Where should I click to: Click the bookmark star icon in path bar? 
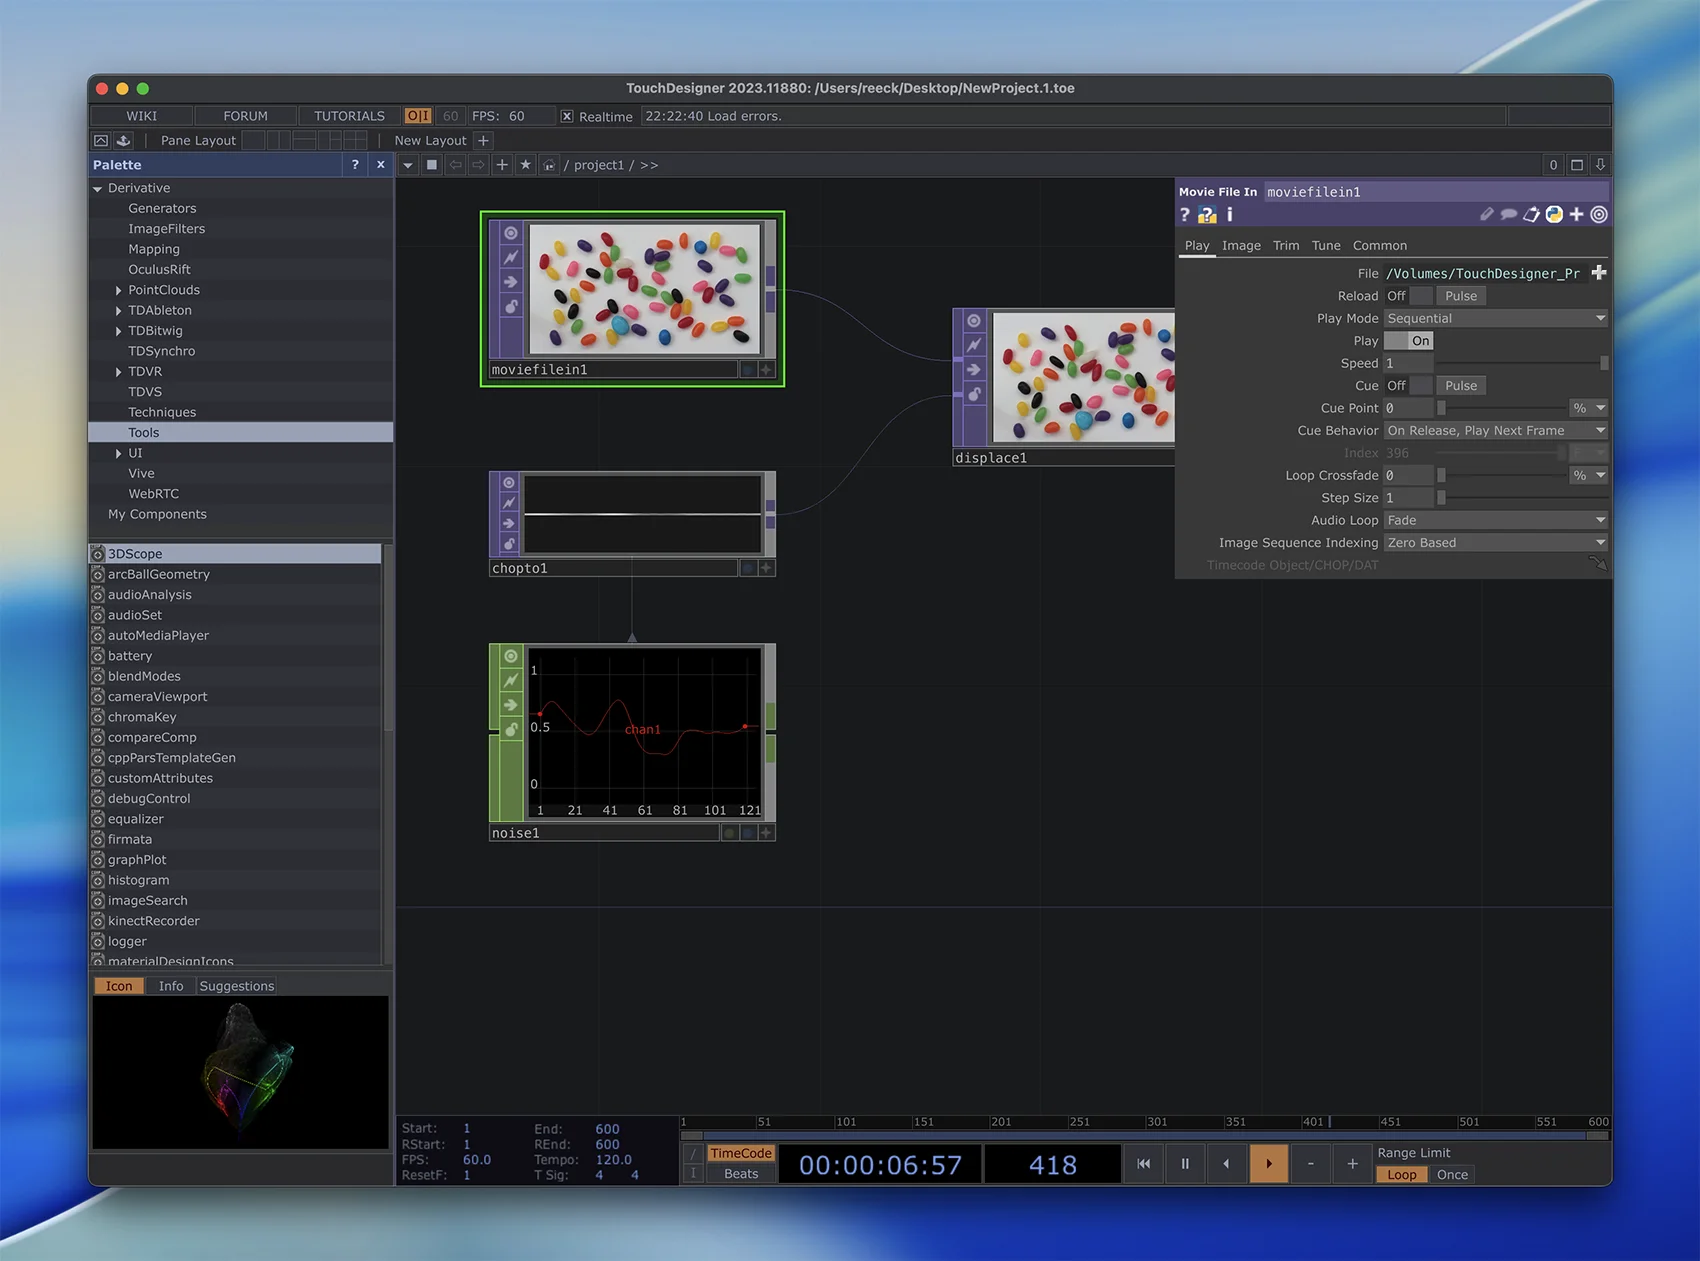click(x=525, y=165)
